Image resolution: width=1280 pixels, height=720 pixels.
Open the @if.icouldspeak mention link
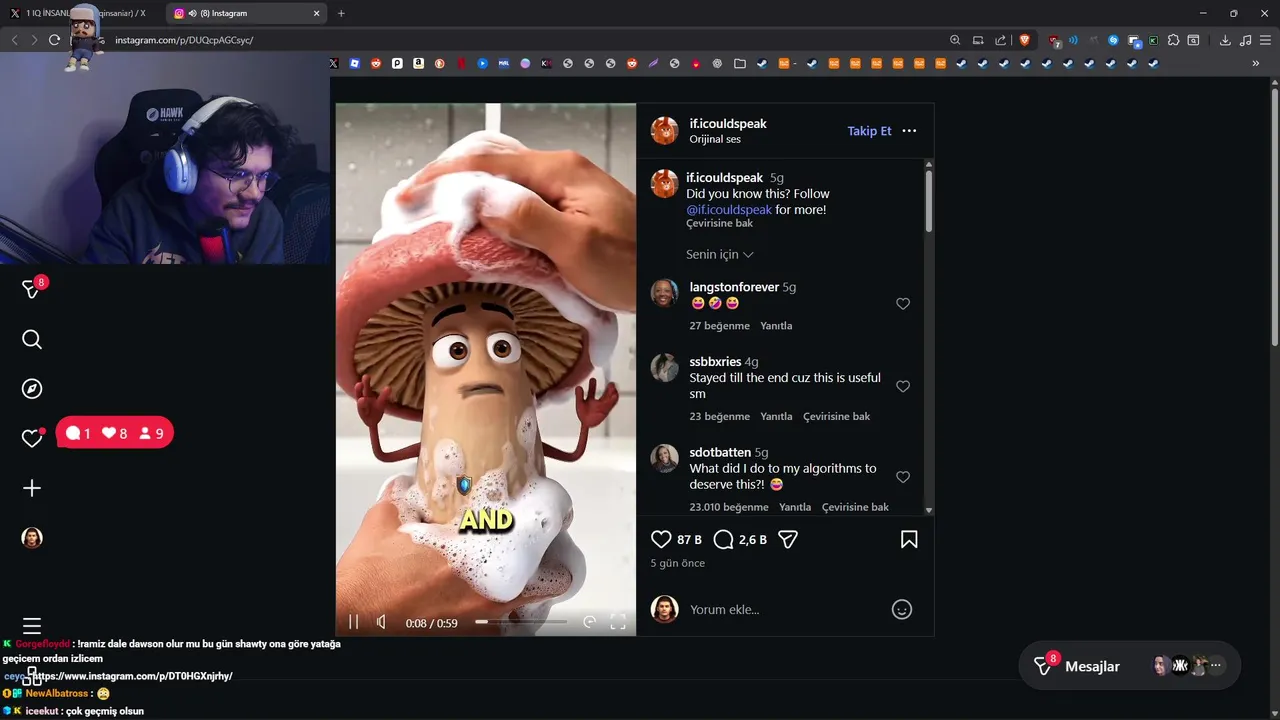[x=729, y=210]
